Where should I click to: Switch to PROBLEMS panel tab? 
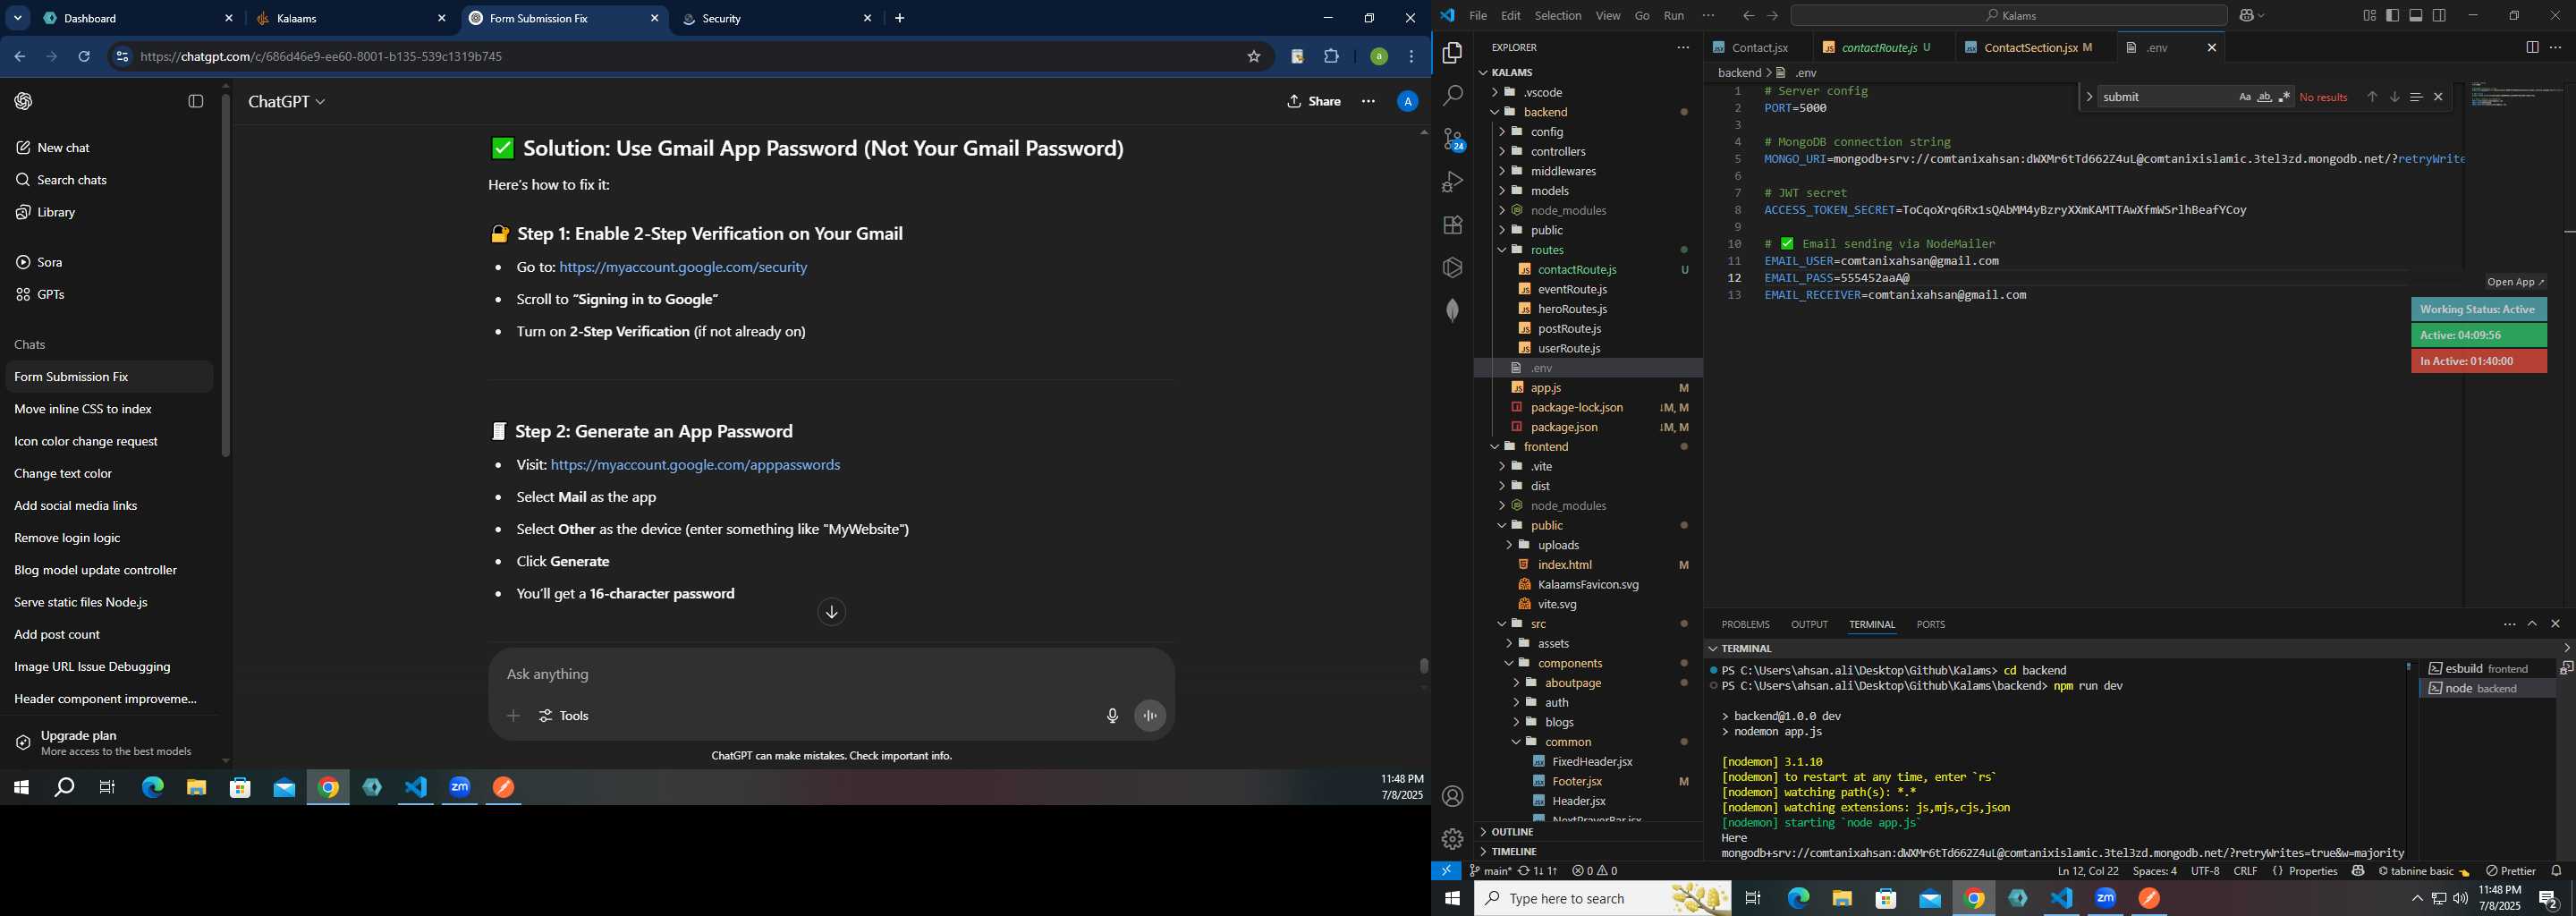1745,624
